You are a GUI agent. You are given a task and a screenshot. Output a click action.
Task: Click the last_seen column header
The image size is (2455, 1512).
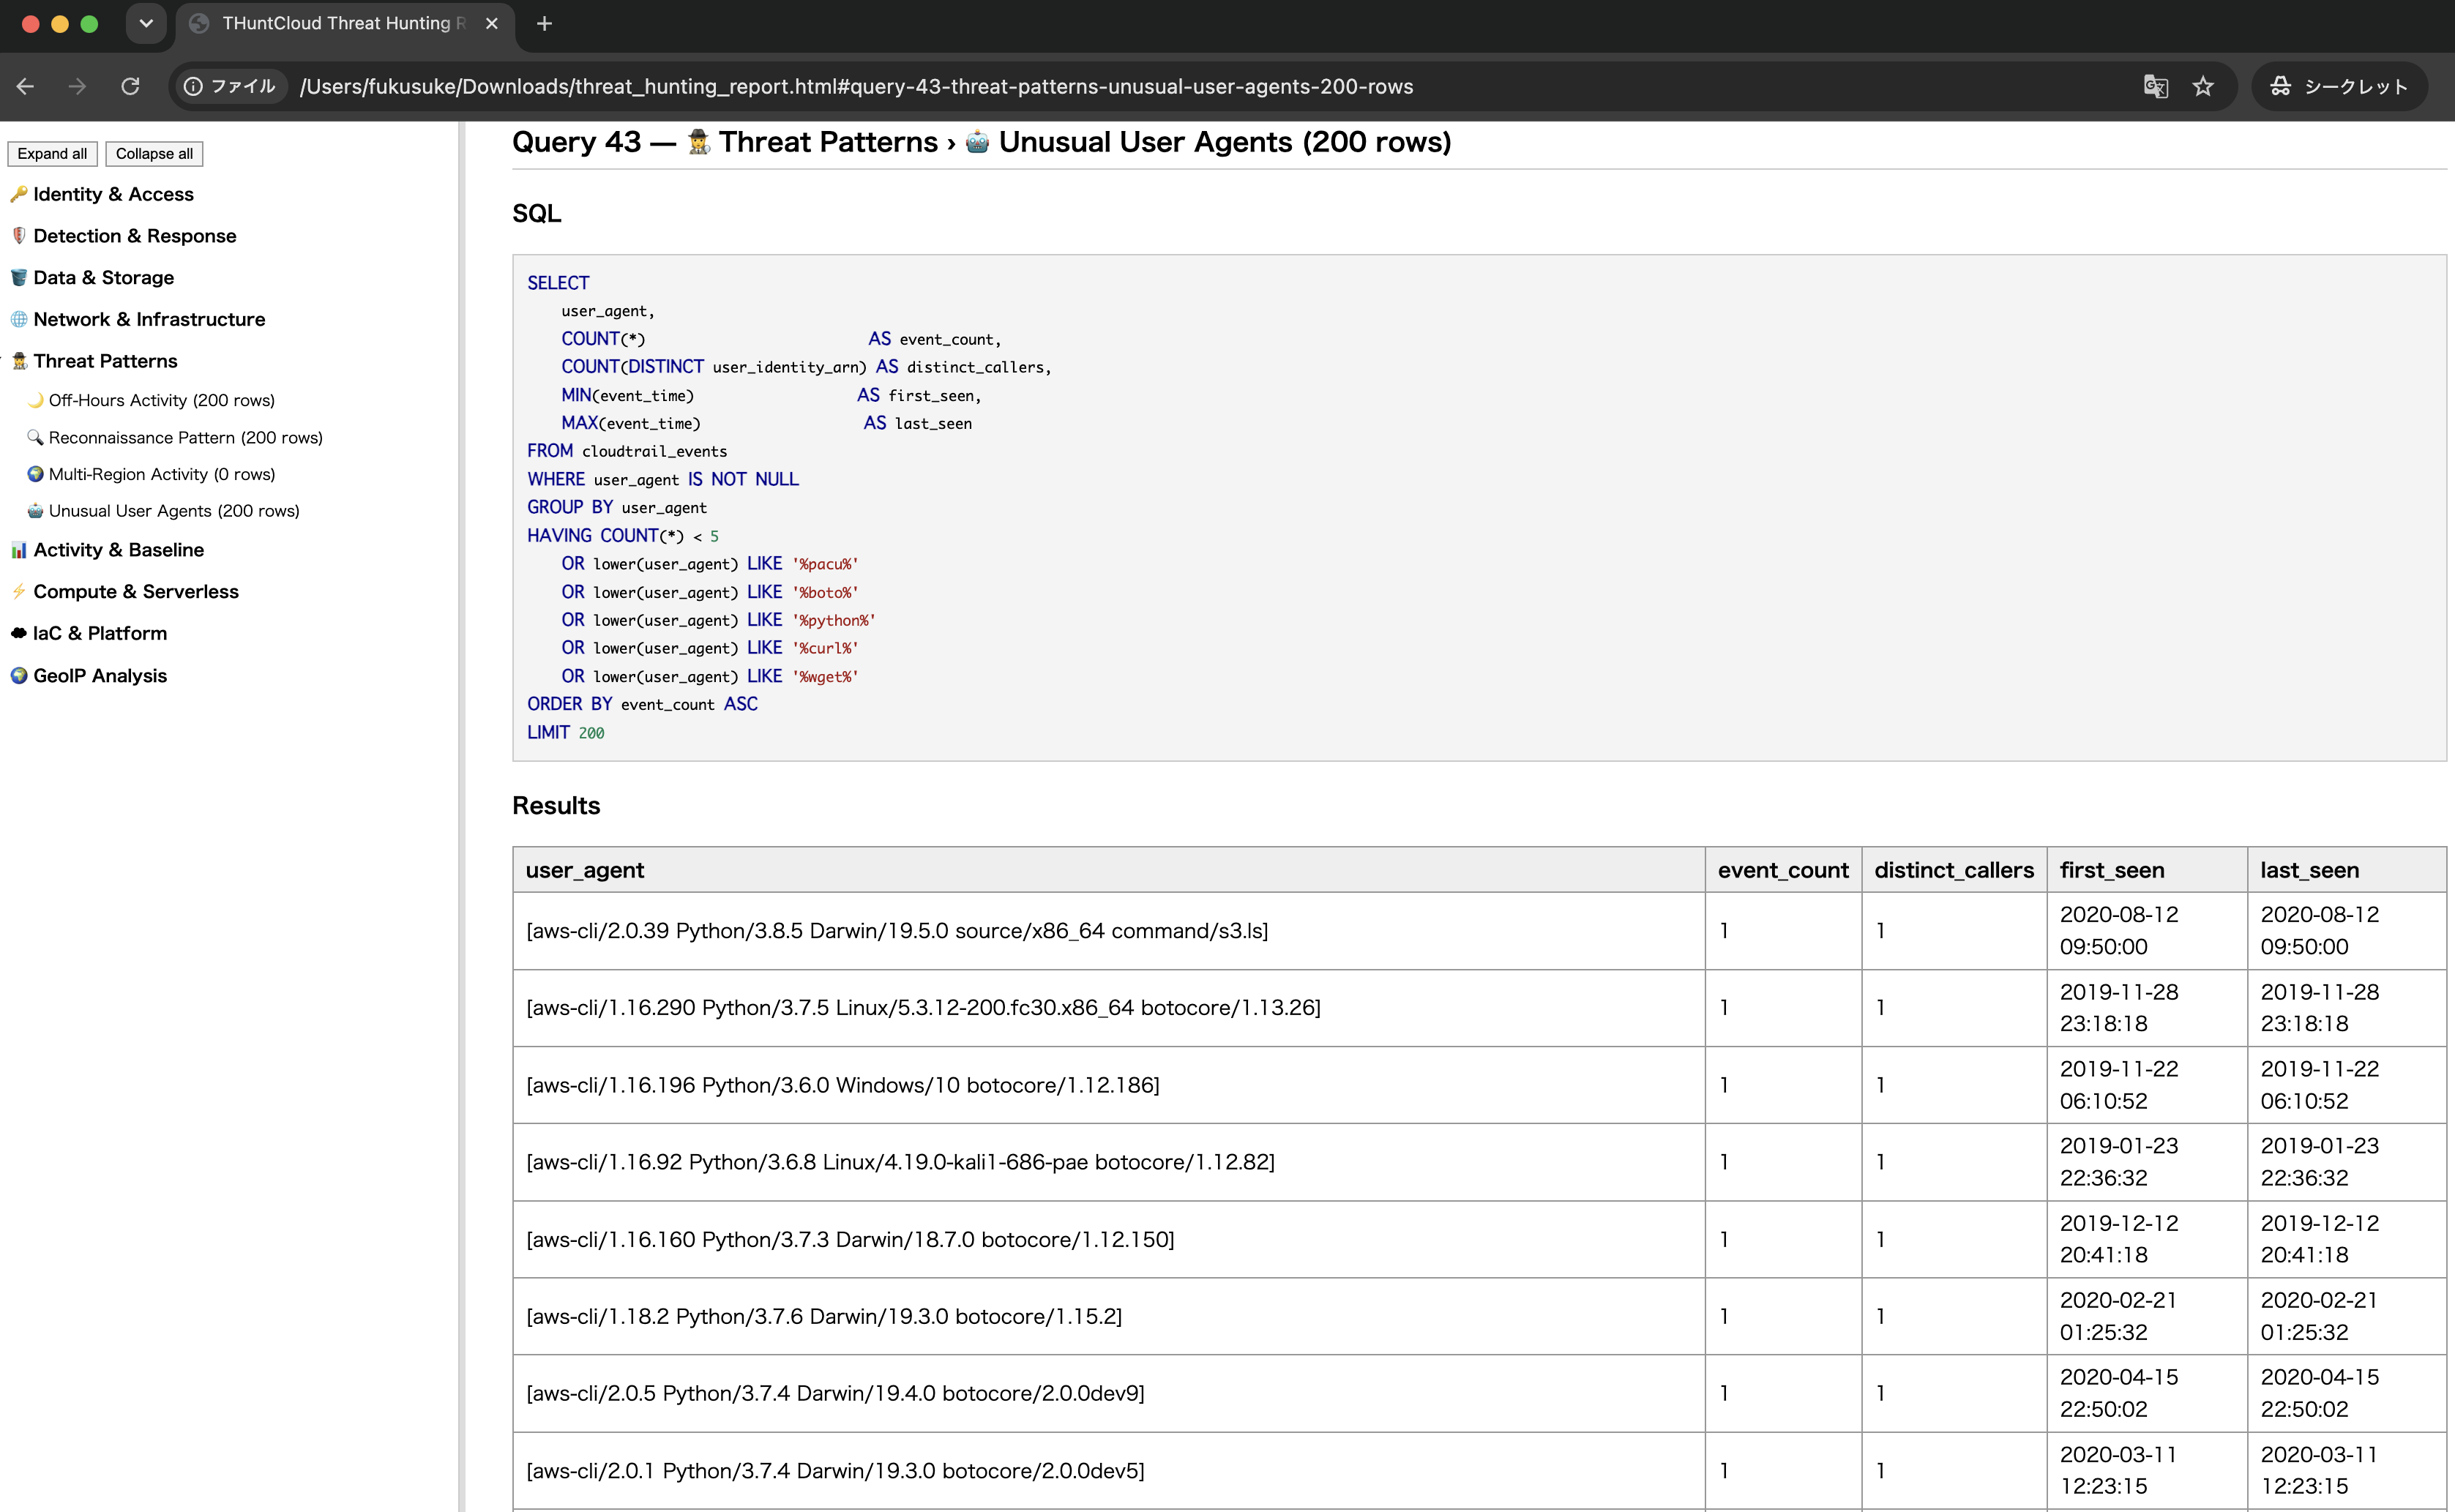pos(2347,870)
